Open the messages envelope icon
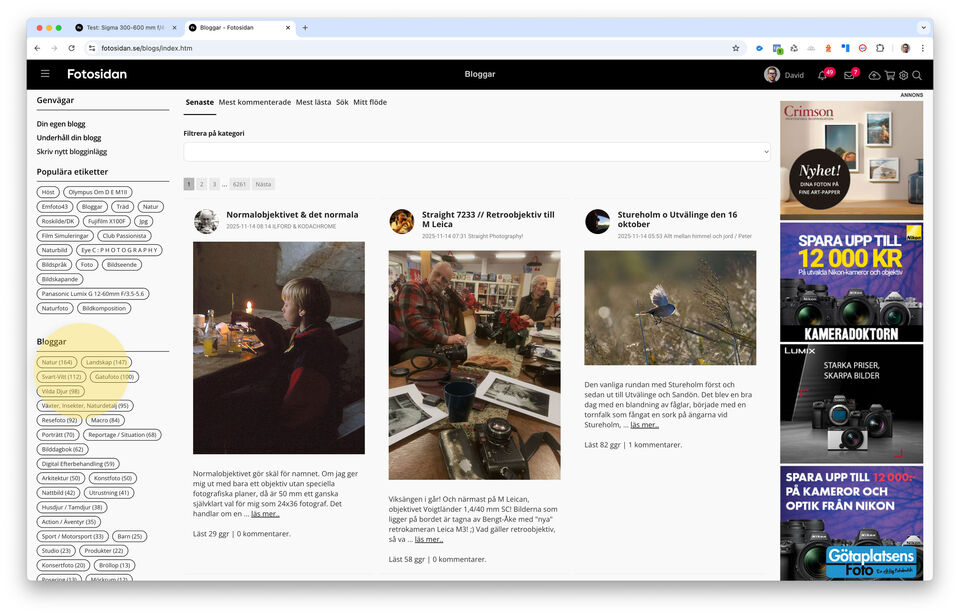The image size is (960, 616). 848,75
